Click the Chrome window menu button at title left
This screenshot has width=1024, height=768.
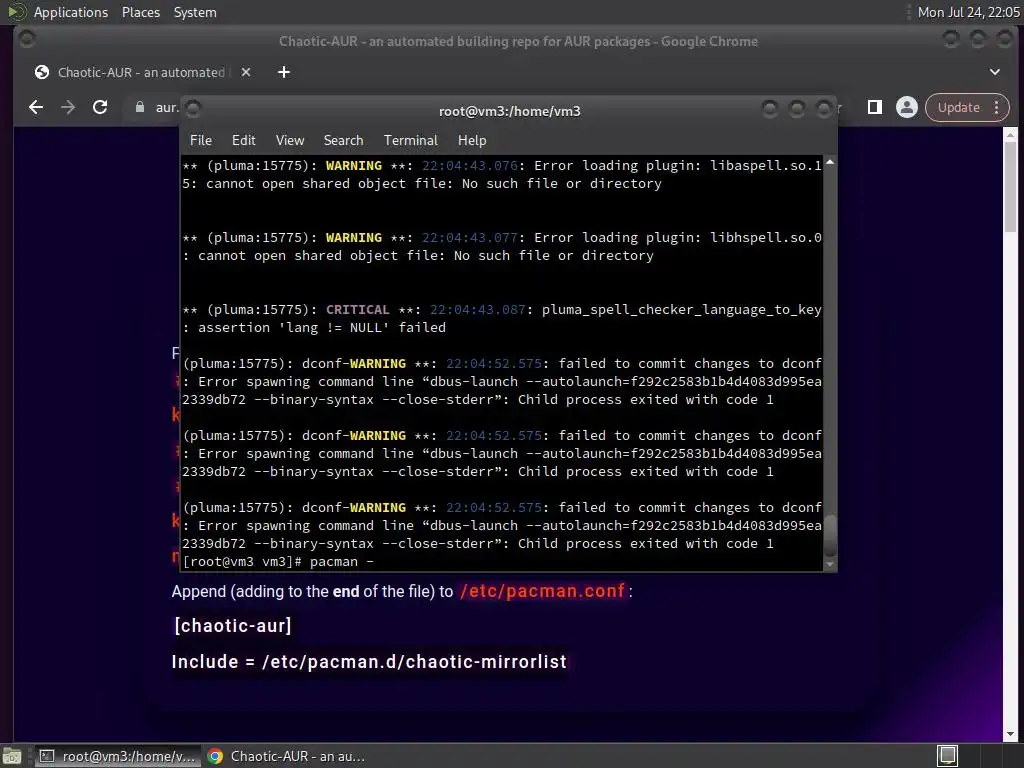[27, 40]
